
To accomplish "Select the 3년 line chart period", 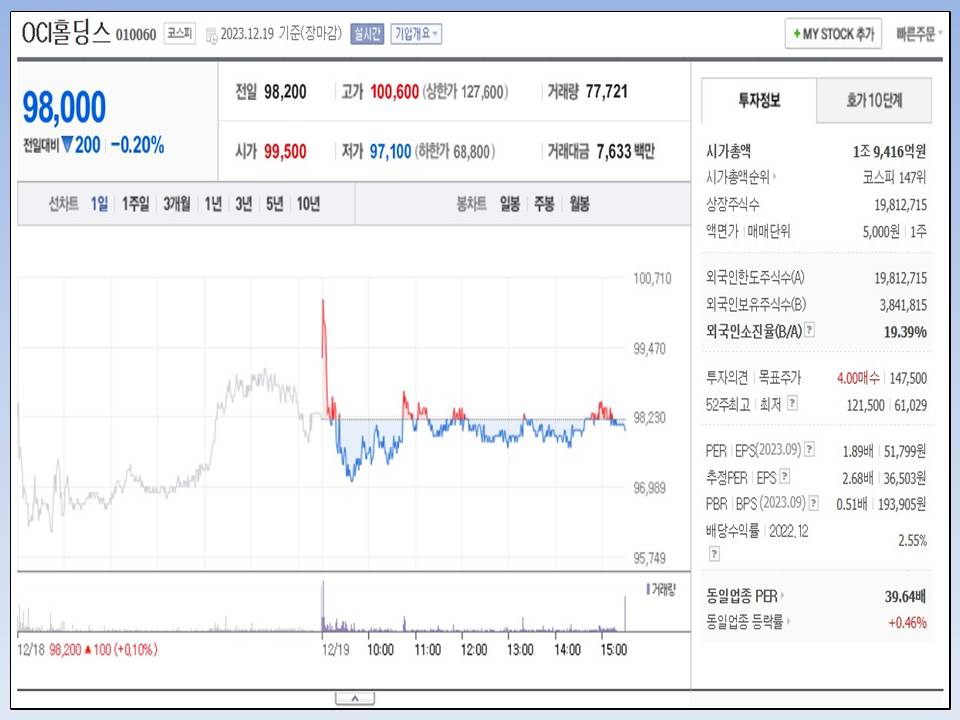I will 244,203.
